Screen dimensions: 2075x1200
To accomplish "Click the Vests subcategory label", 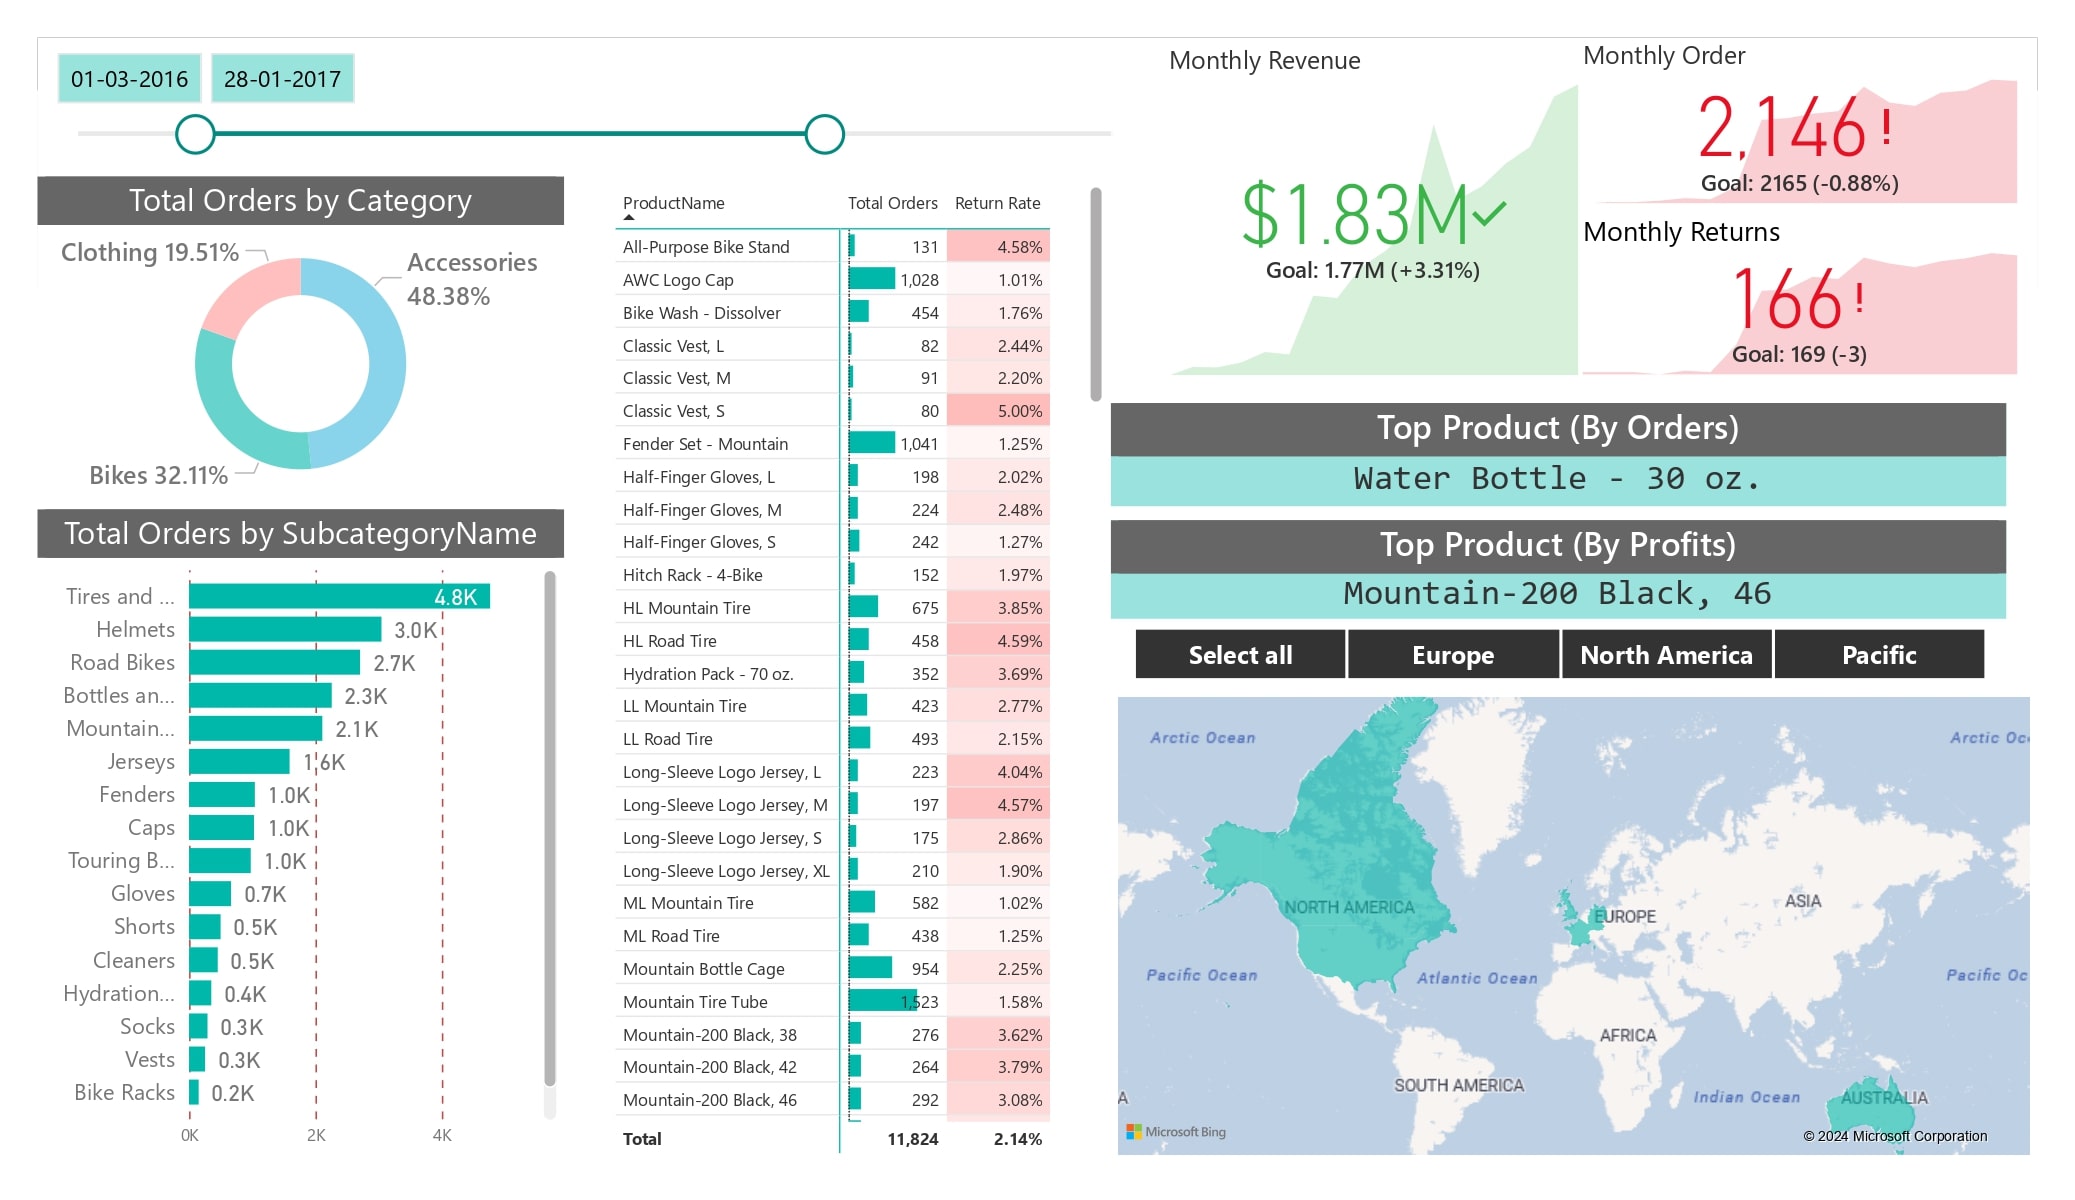I will pos(150,1059).
